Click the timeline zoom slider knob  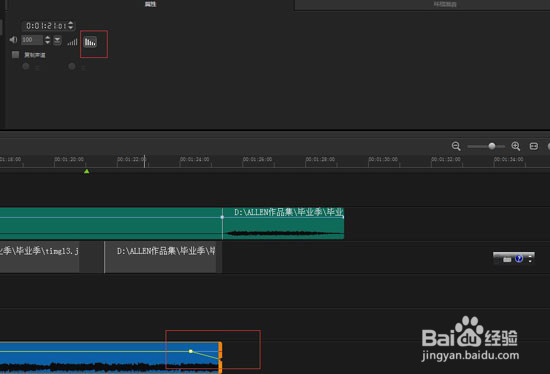click(x=492, y=146)
